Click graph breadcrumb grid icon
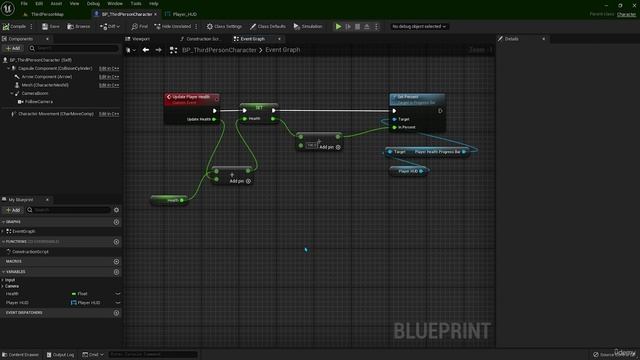640x360 pixels. point(173,50)
